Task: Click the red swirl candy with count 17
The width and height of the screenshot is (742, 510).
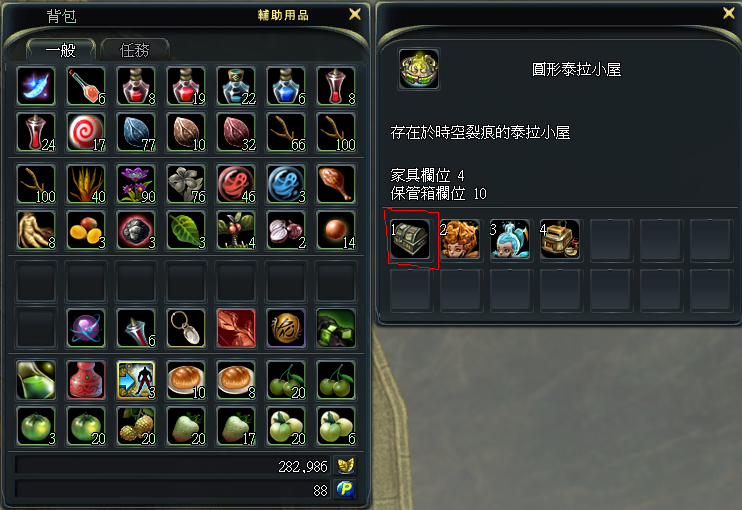Action: coord(86,132)
